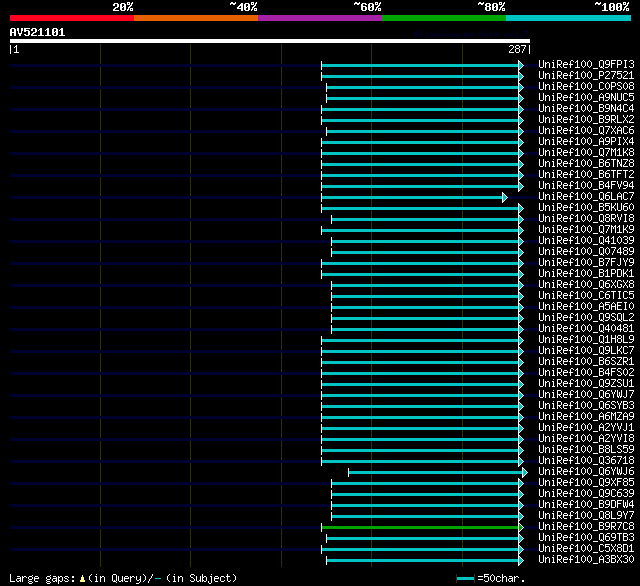Click the UniRef100_C5X8D1 label
The image size is (640, 586).
(x=586, y=549)
